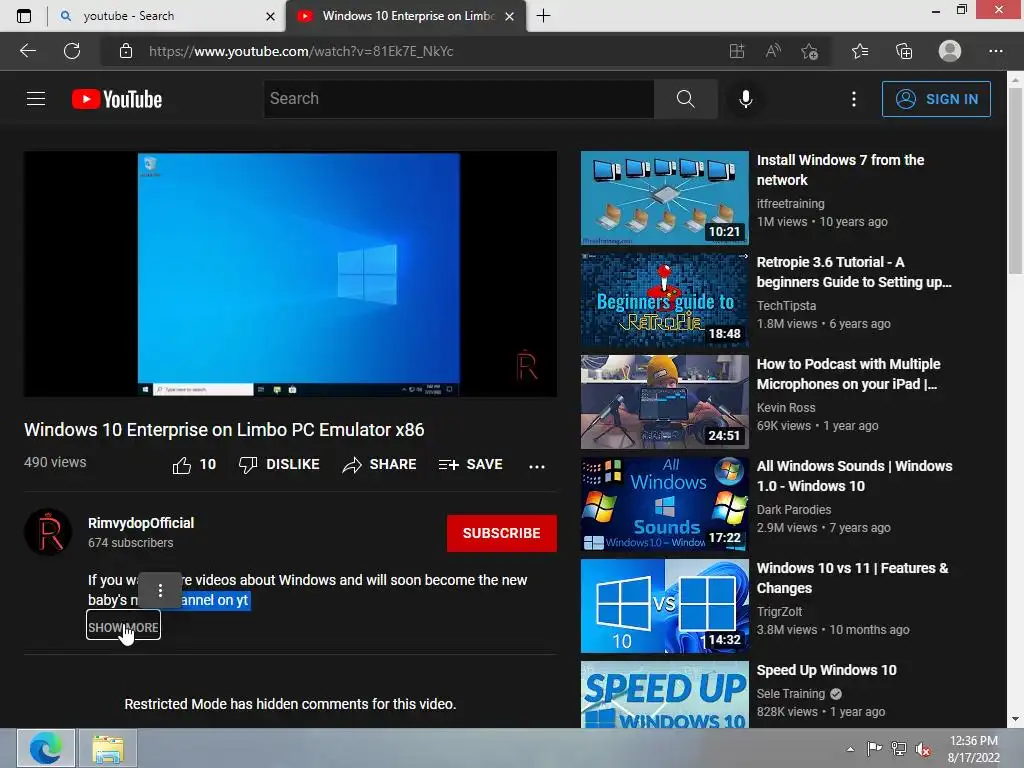The width and height of the screenshot is (1024, 768).
Task: Click the browser address bar URL
Action: tap(301, 51)
